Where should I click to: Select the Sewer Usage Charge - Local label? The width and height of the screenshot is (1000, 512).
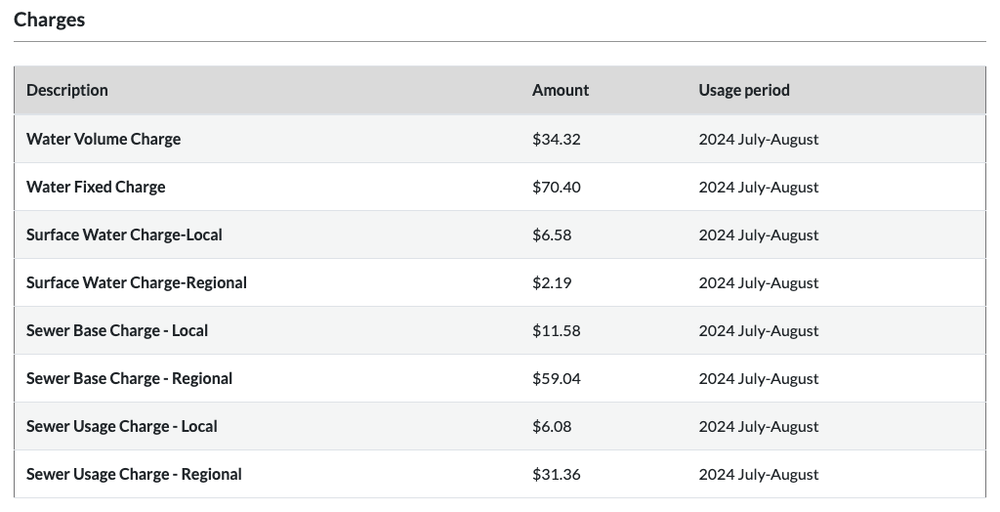tap(121, 427)
